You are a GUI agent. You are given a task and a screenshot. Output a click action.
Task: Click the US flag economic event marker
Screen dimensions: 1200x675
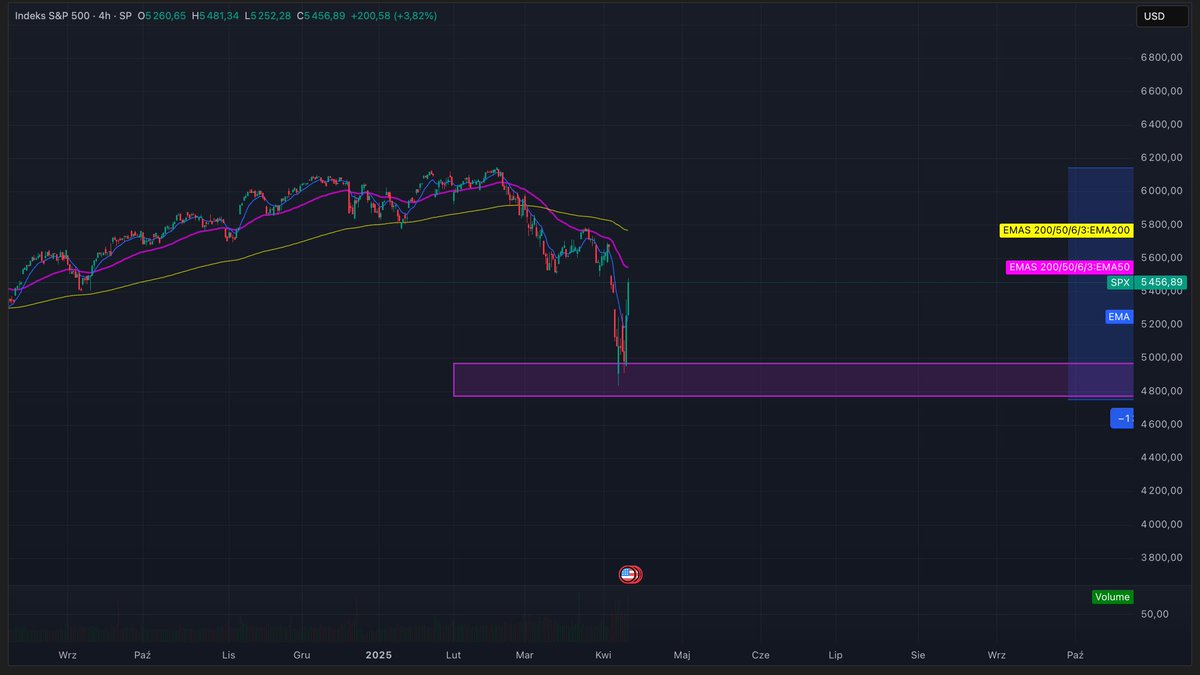tap(628, 574)
